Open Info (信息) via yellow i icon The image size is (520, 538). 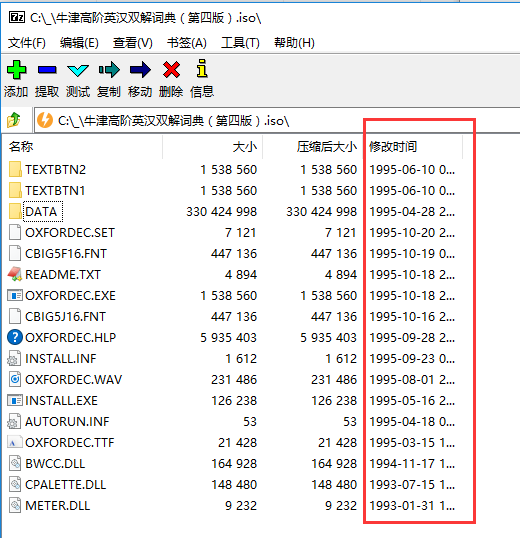(202, 68)
